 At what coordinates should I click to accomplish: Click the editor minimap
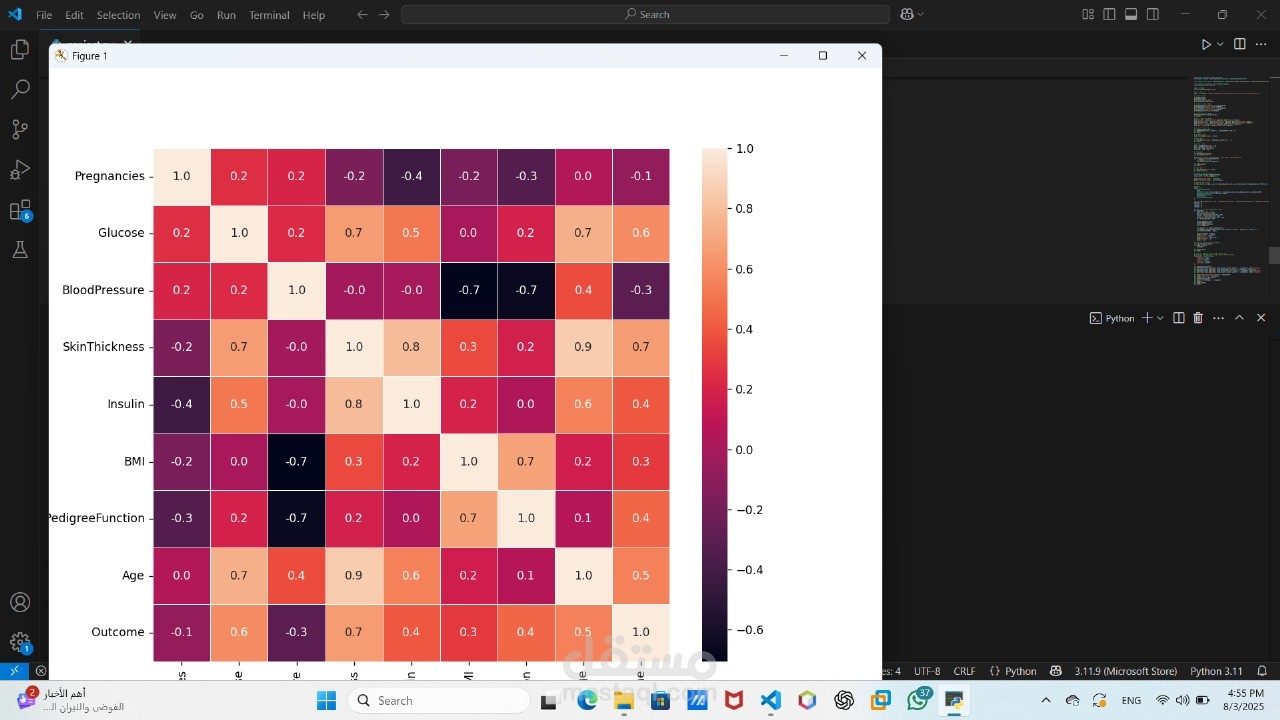tap(1230, 180)
